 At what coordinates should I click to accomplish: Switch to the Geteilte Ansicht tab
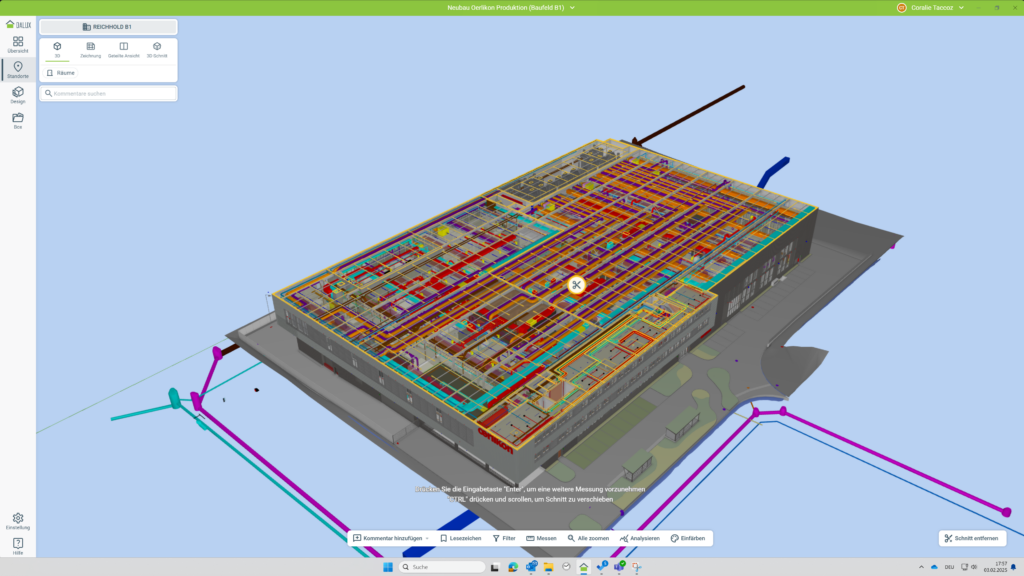(x=124, y=49)
